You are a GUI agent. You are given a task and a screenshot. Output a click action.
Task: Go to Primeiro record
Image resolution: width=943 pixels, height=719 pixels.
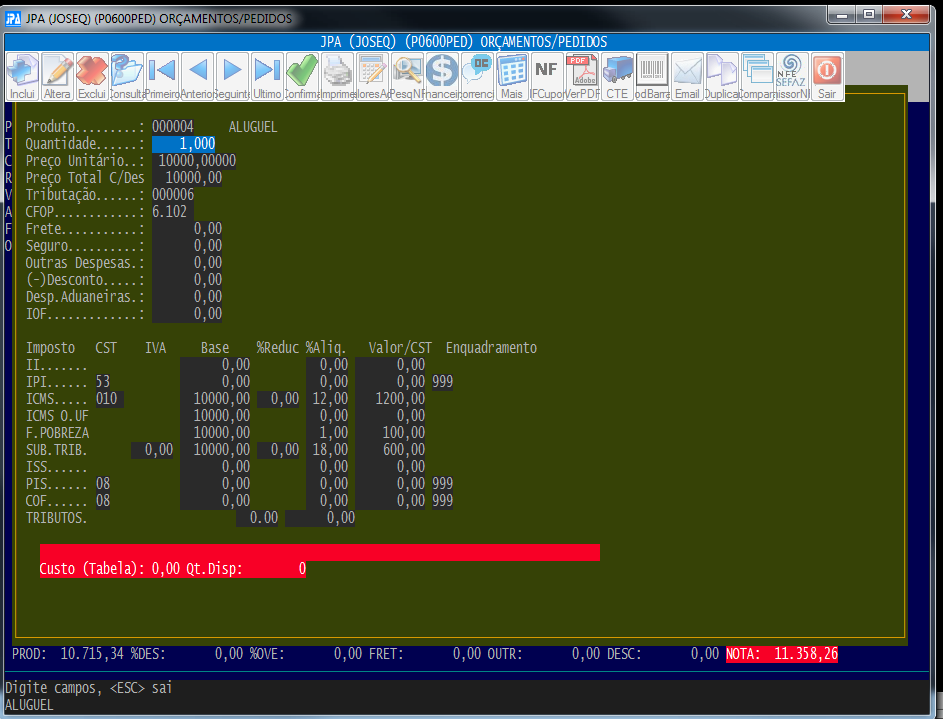point(162,76)
